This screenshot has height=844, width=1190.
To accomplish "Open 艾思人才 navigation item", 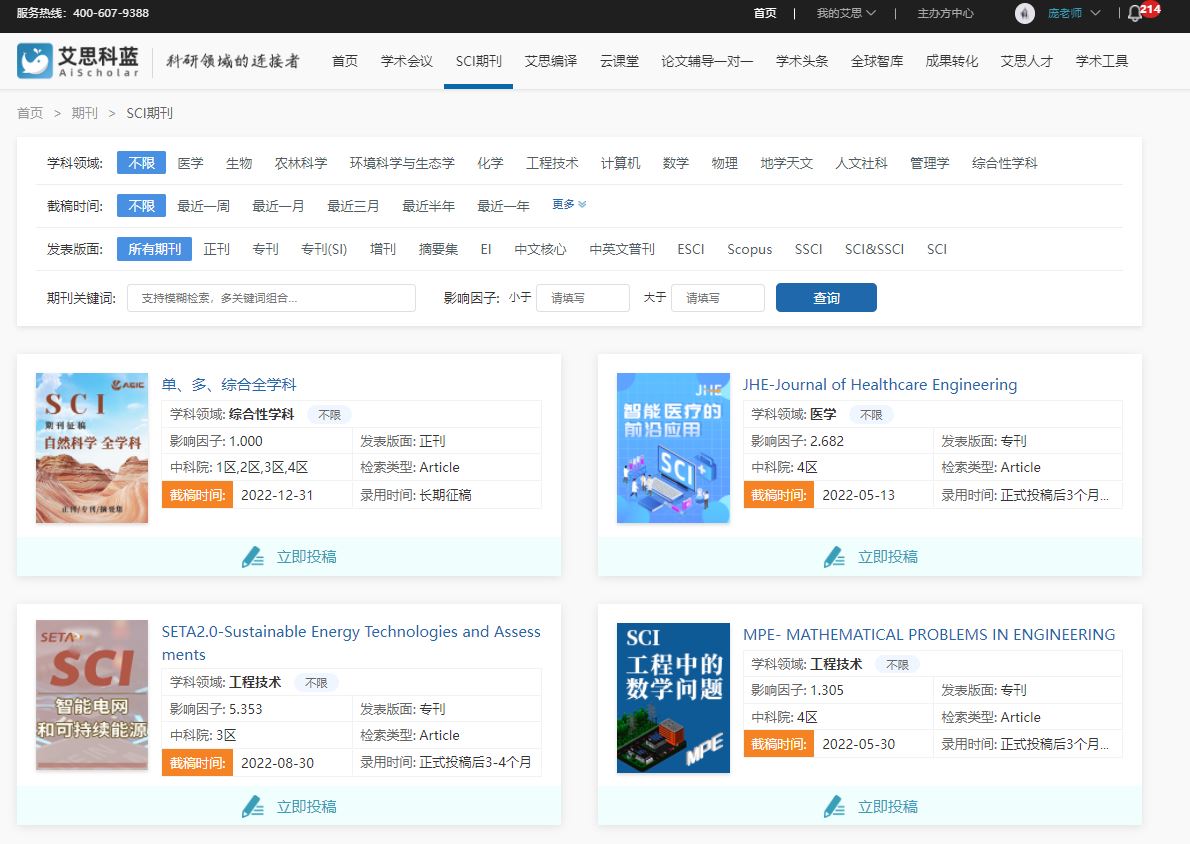I will point(1027,61).
